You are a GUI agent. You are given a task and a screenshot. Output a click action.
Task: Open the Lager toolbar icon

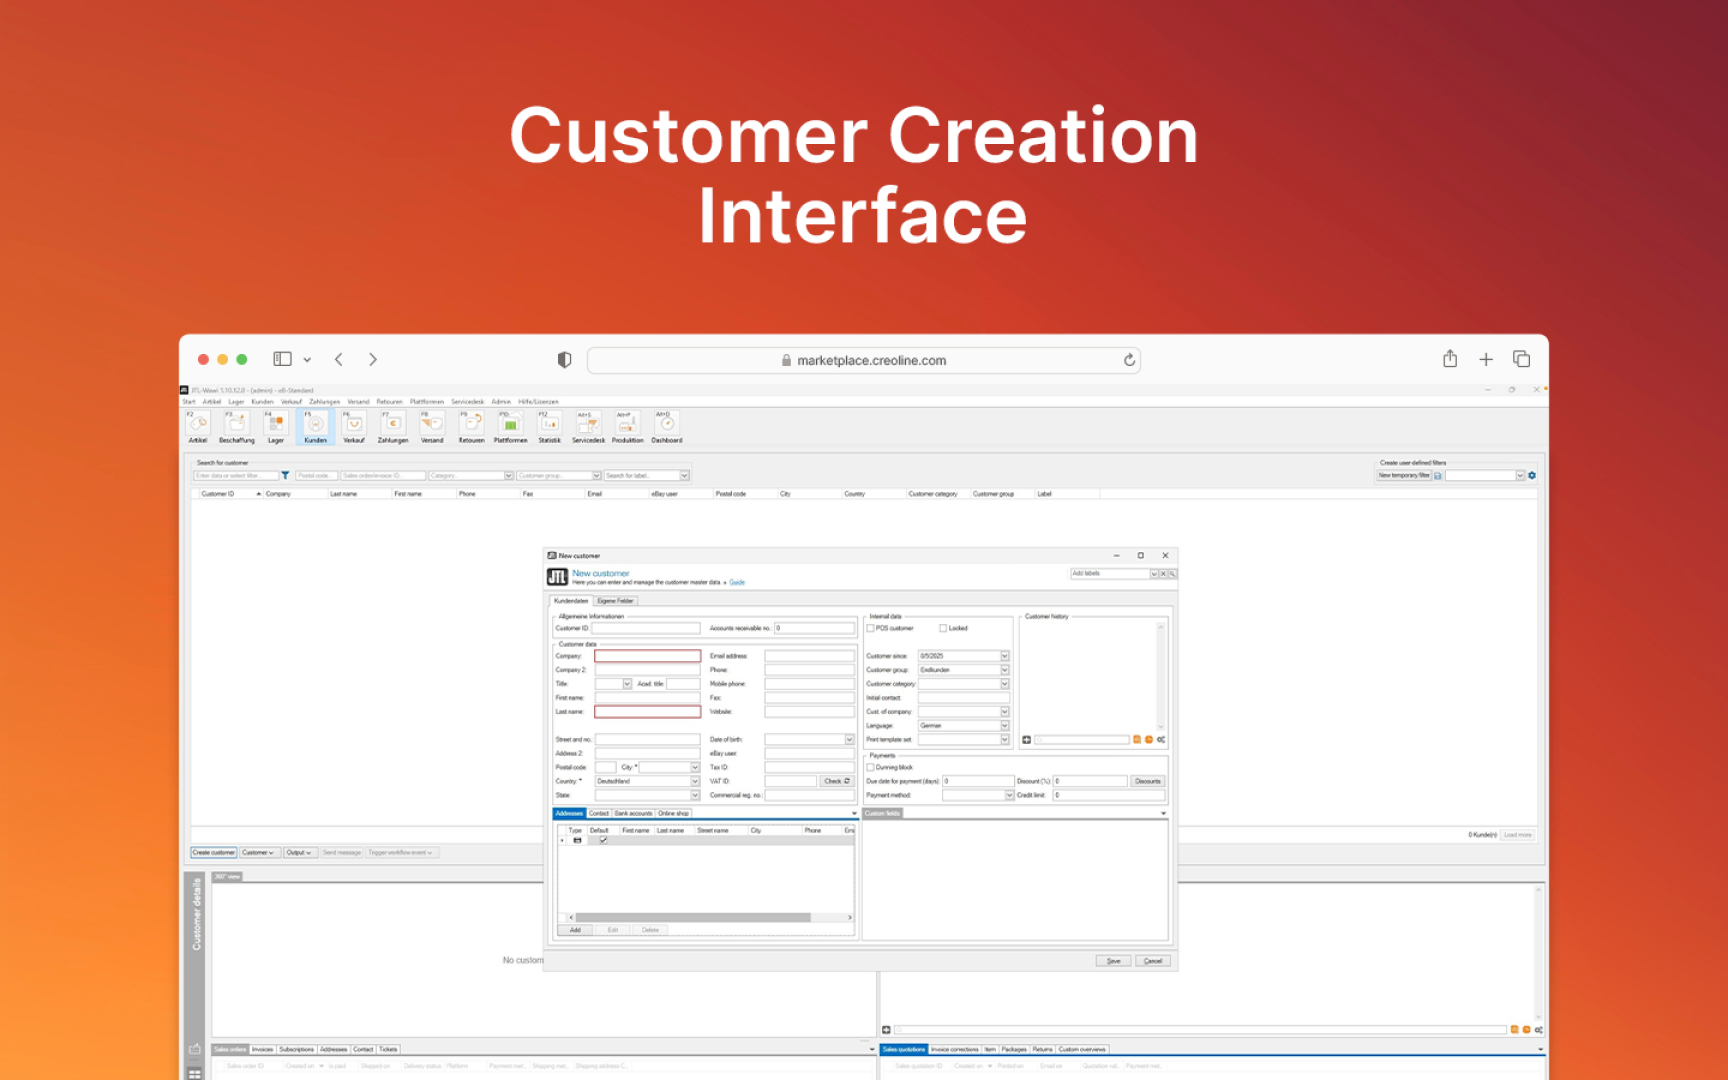[276, 427]
